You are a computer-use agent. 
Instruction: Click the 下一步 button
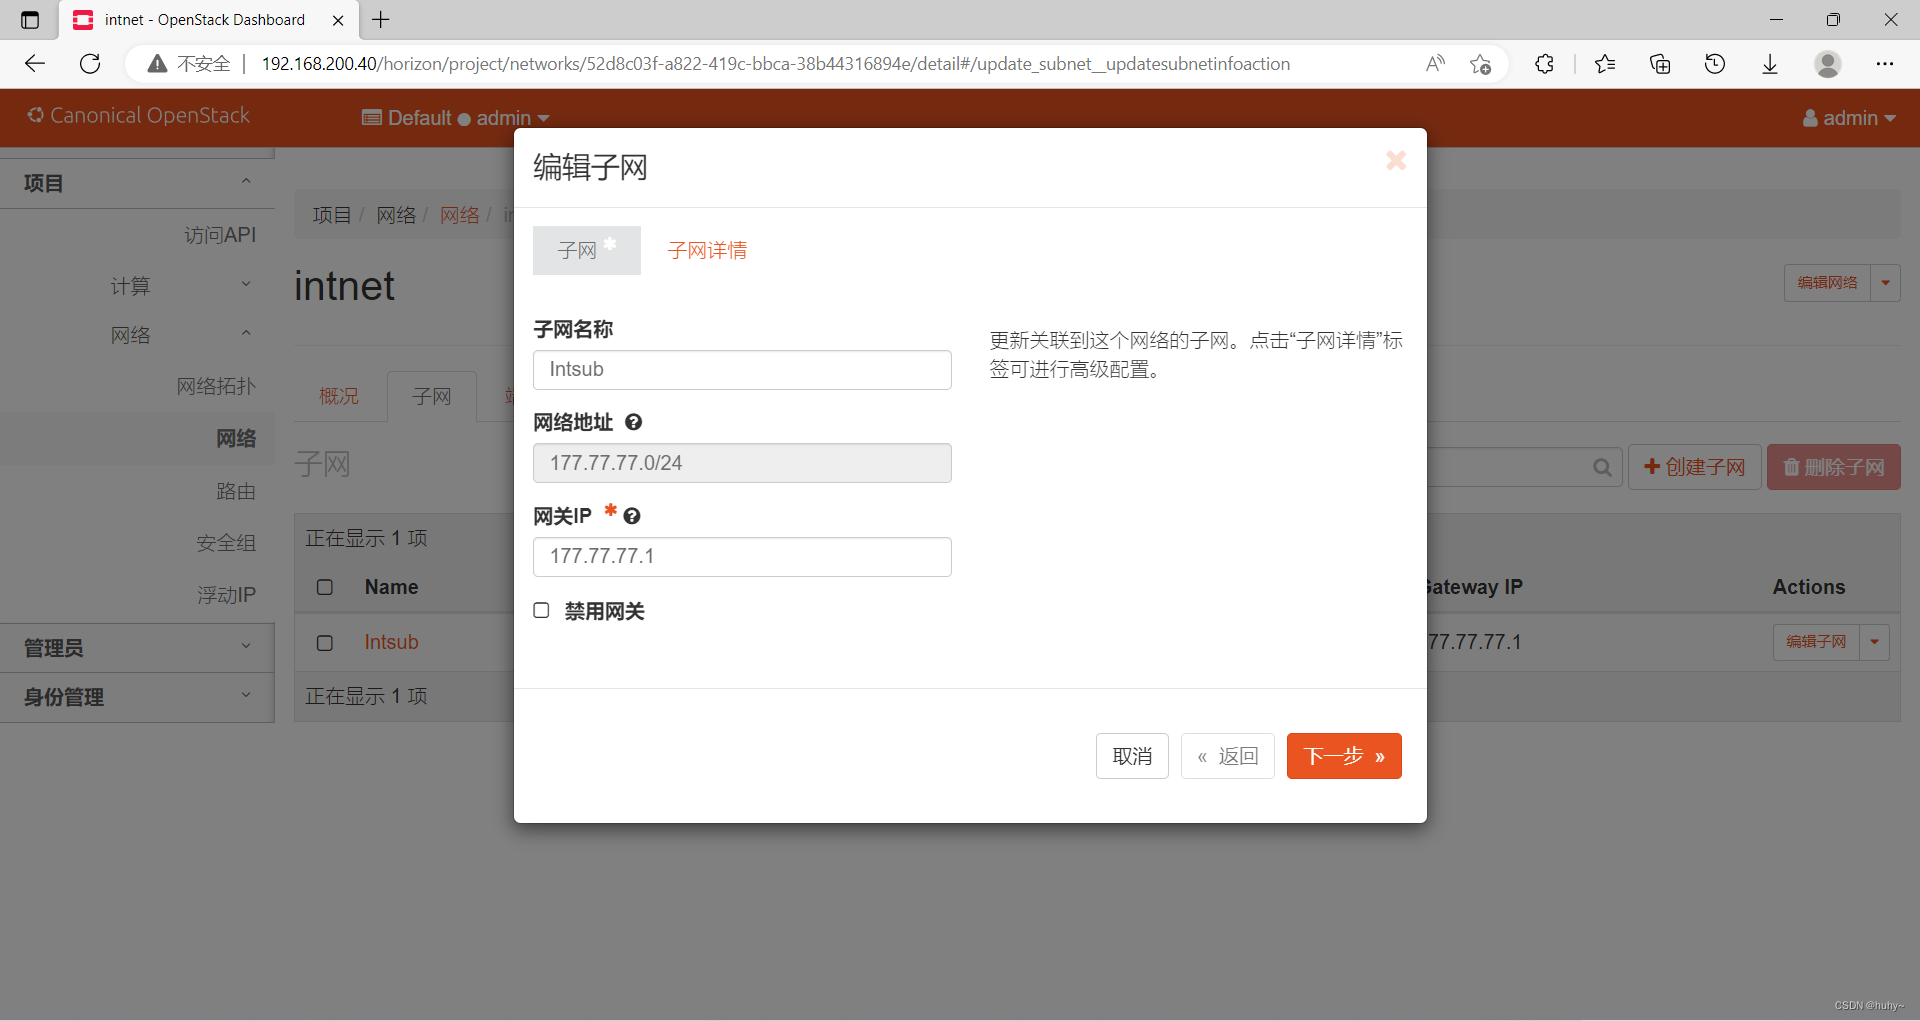1344,756
